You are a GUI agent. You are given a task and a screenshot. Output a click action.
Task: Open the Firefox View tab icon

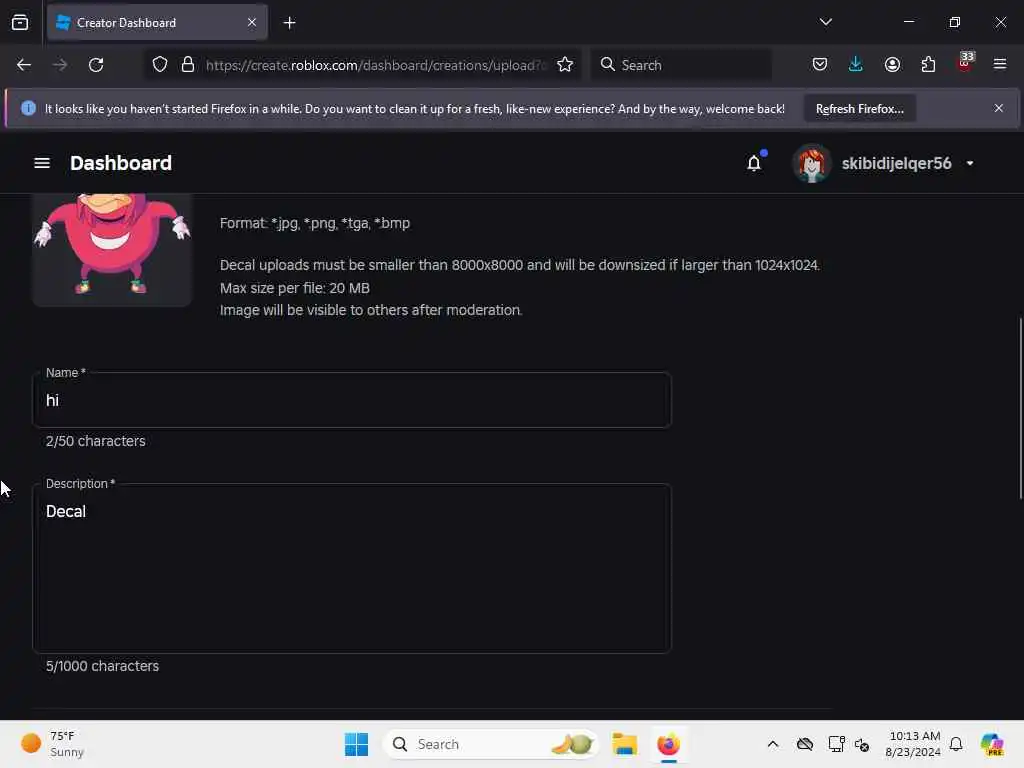[x=20, y=23]
